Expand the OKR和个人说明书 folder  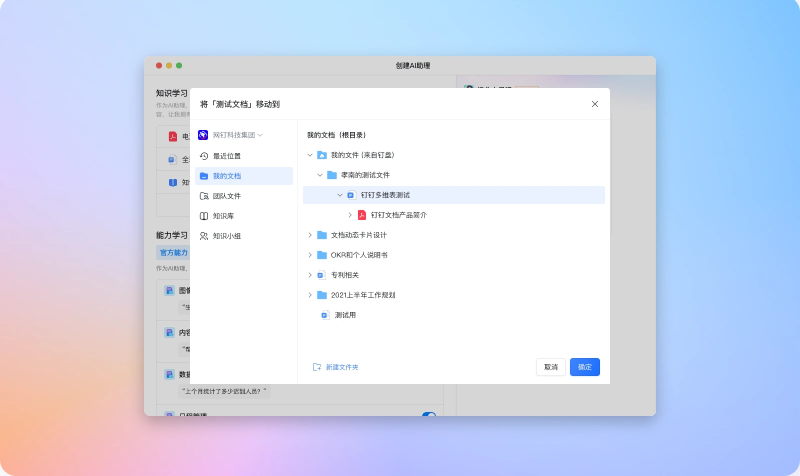(x=309, y=255)
